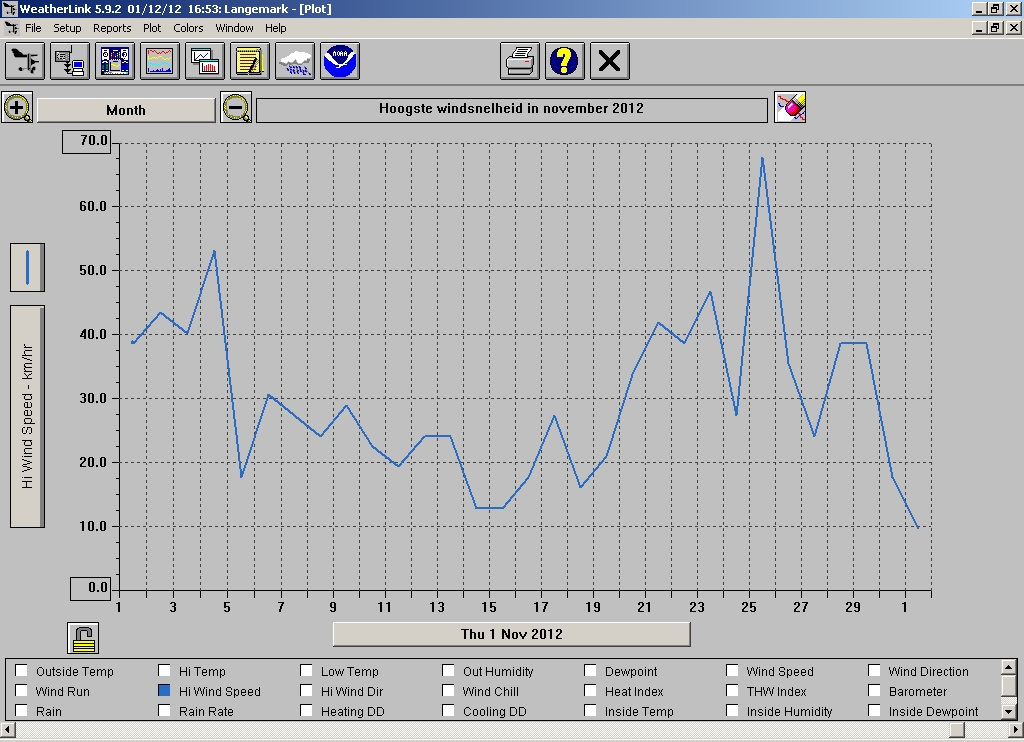Open the Colors menu

189,28
